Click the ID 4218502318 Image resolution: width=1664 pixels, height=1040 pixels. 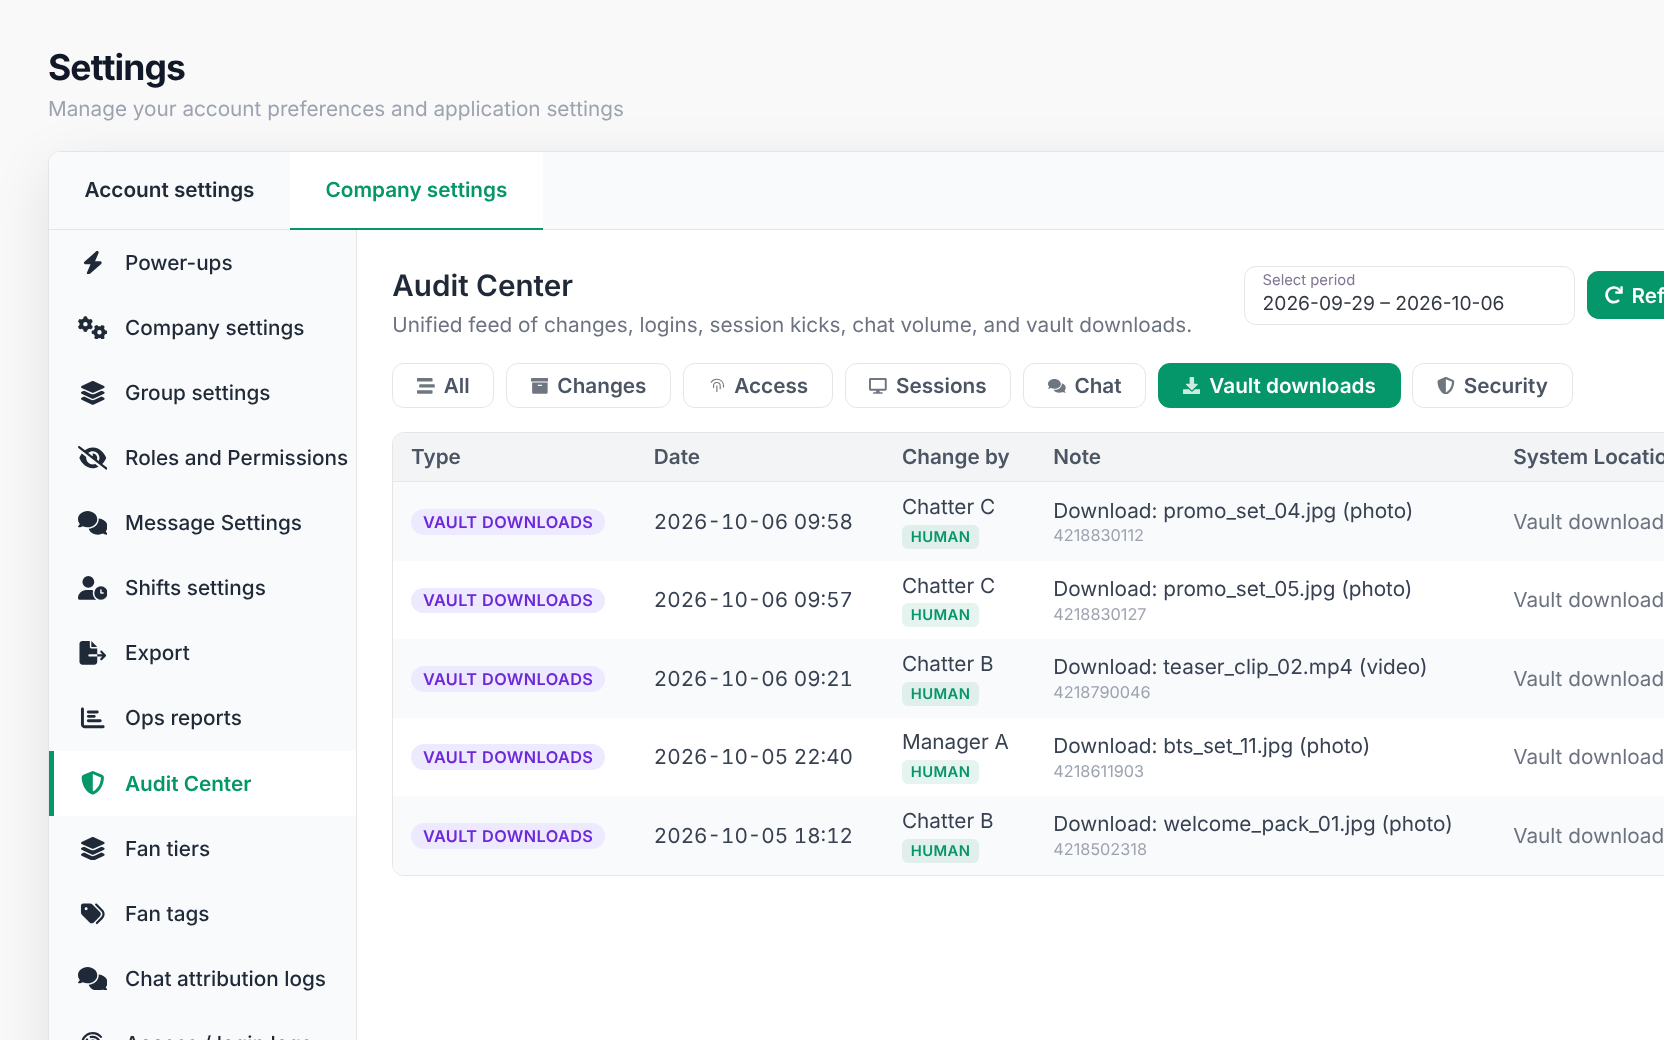pyautogui.click(x=1100, y=849)
